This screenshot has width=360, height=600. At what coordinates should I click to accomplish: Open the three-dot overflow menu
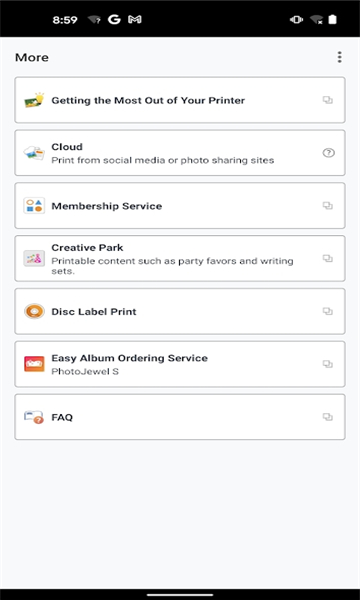pyautogui.click(x=339, y=57)
